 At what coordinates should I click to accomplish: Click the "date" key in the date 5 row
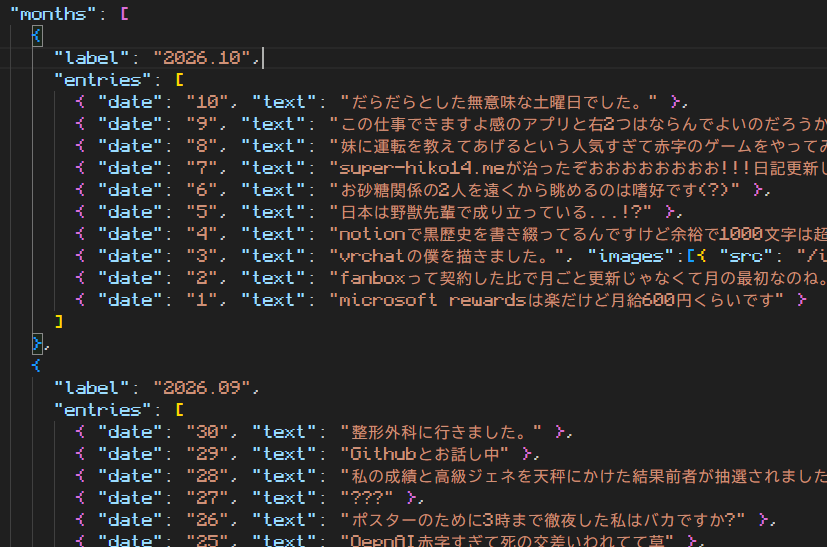130,212
